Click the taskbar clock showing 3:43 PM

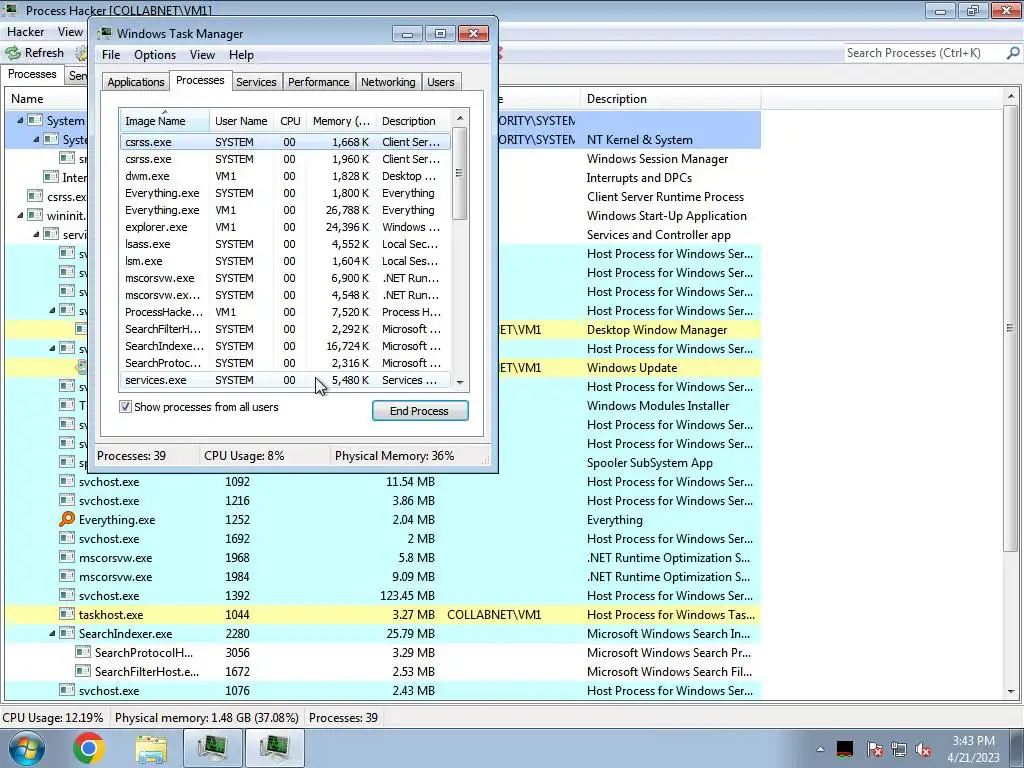(973, 741)
